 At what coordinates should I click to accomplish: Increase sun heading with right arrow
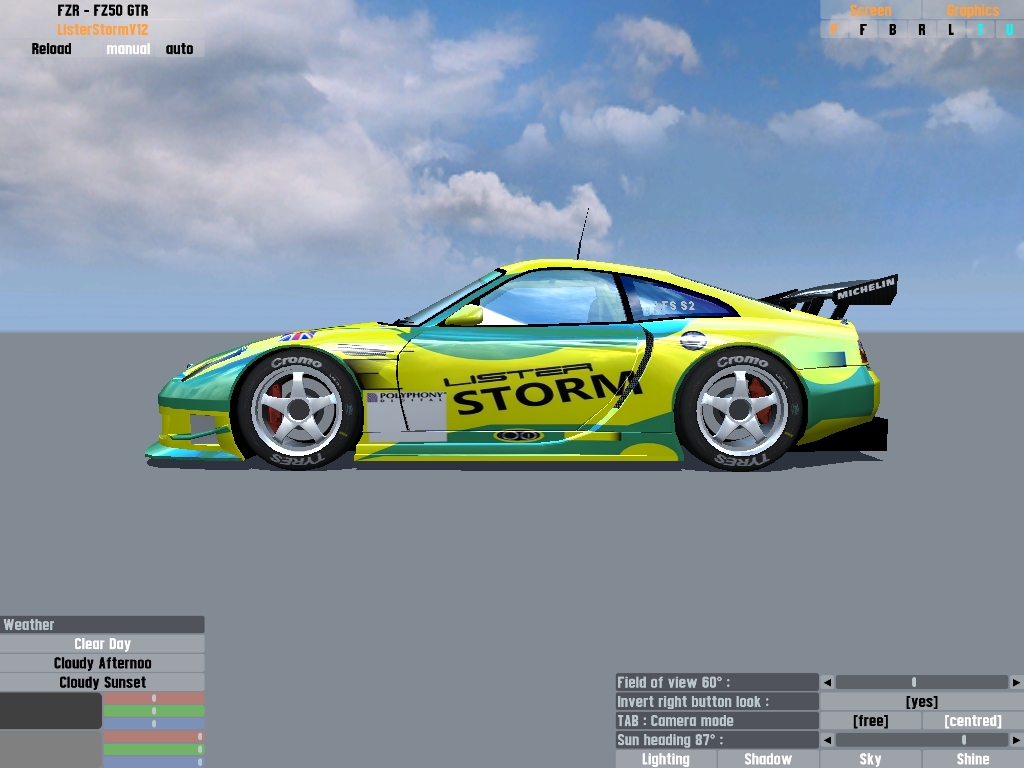(x=1016, y=740)
